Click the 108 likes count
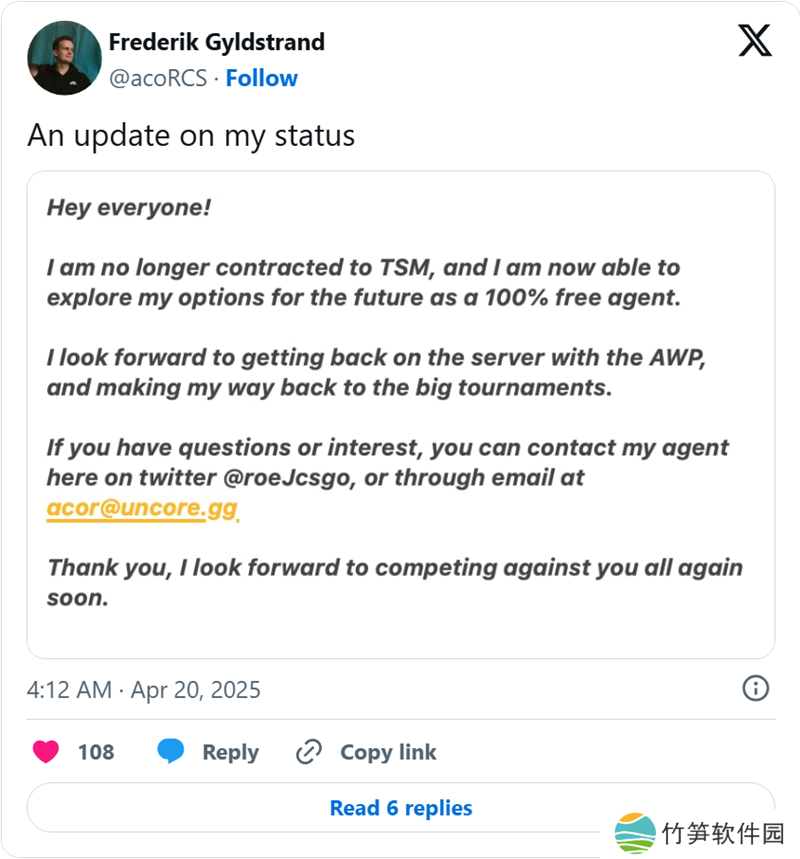Image resolution: width=800 pixels, height=859 pixels. 96,752
